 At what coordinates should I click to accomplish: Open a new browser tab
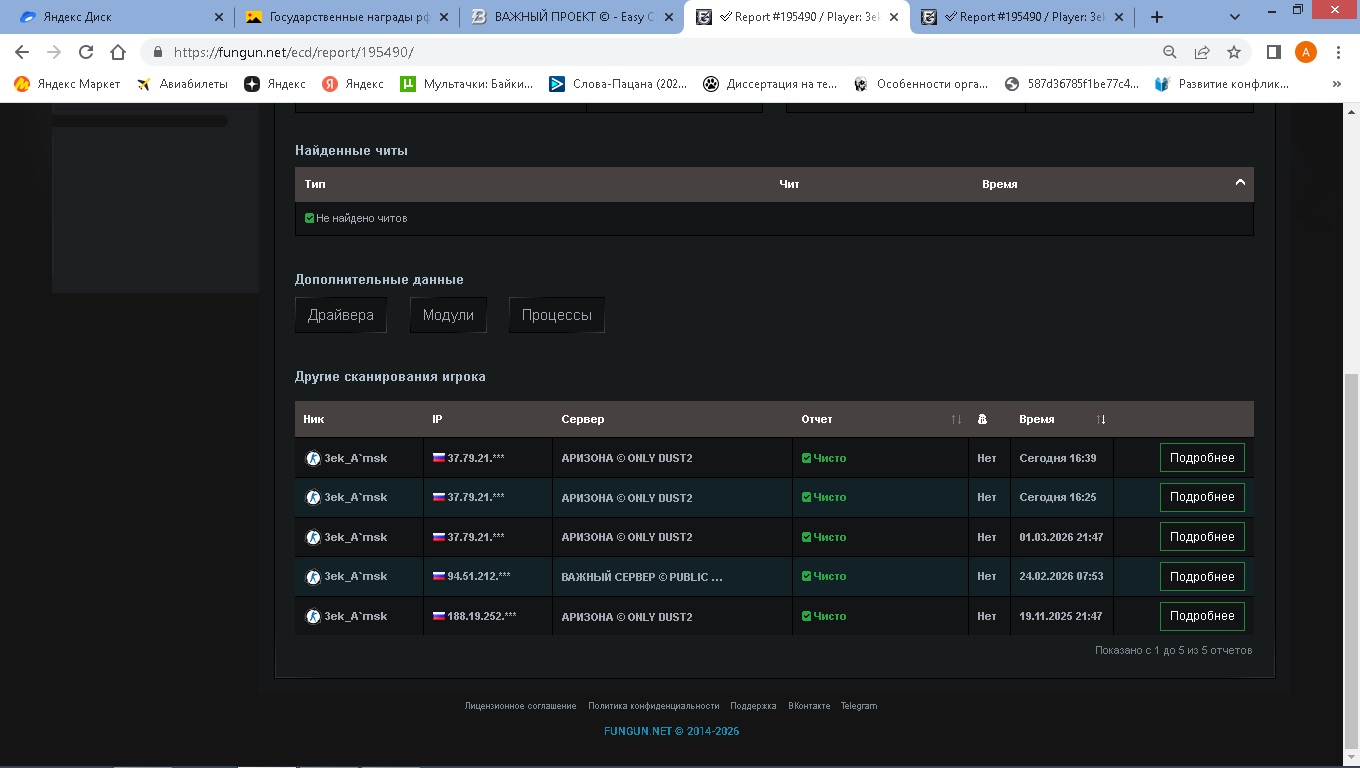point(1157,17)
